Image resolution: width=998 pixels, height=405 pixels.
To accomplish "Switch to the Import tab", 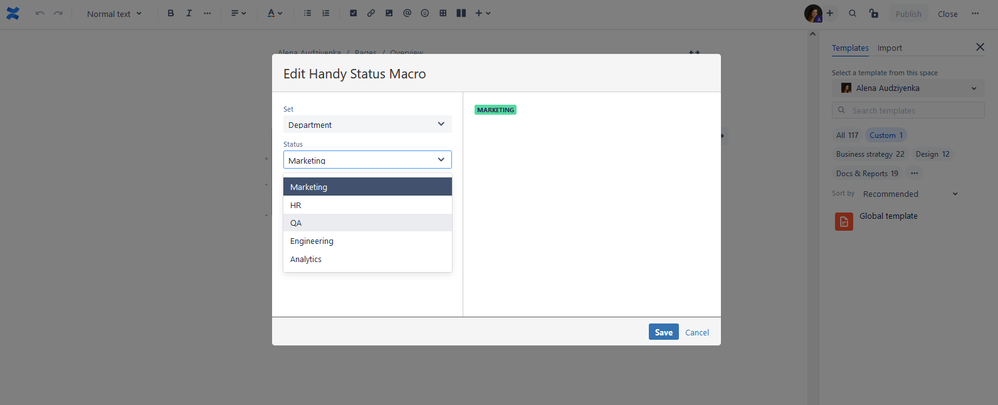I will (x=889, y=48).
